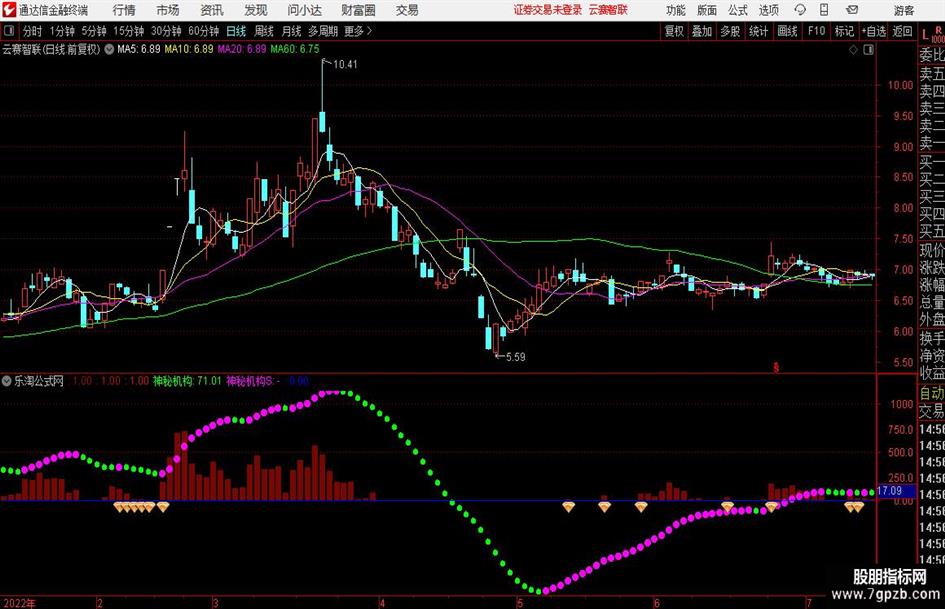Click the MA20: 6.89 indicator label
This screenshot has width=945, height=609.
coord(242,49)
